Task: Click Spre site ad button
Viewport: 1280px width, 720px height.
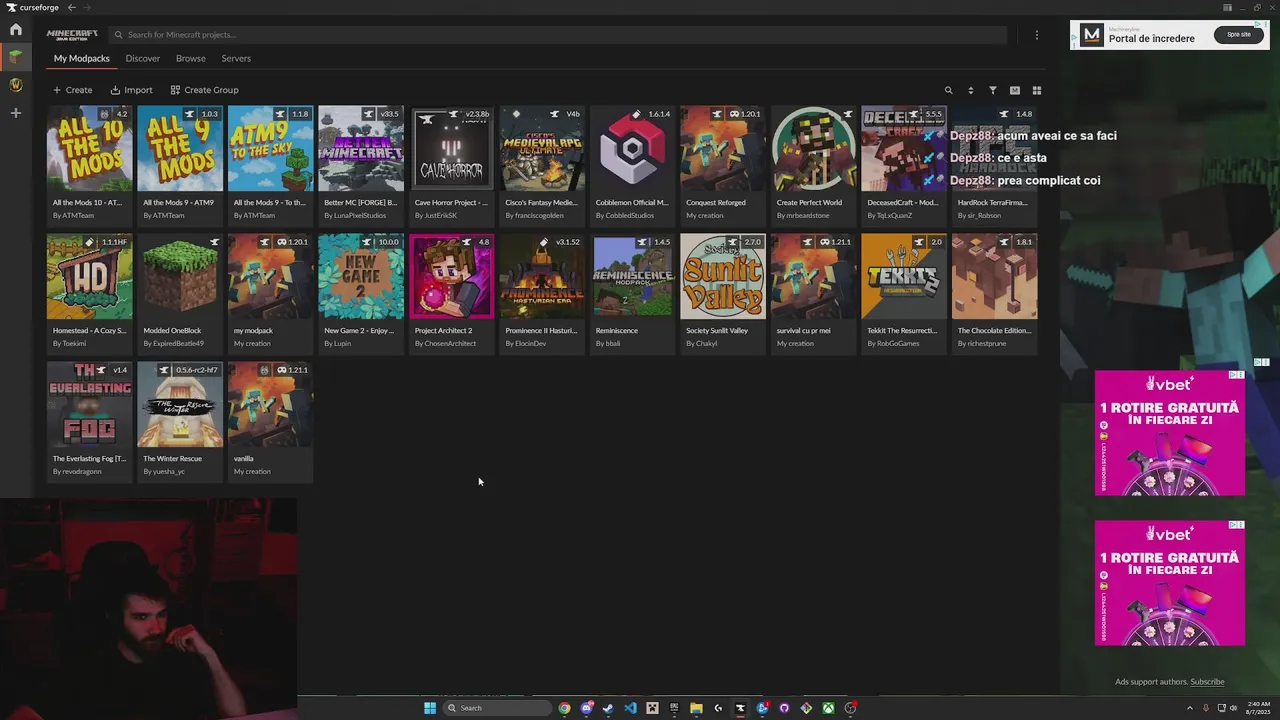Action: pyautogui.click(x=1239, y=34)
